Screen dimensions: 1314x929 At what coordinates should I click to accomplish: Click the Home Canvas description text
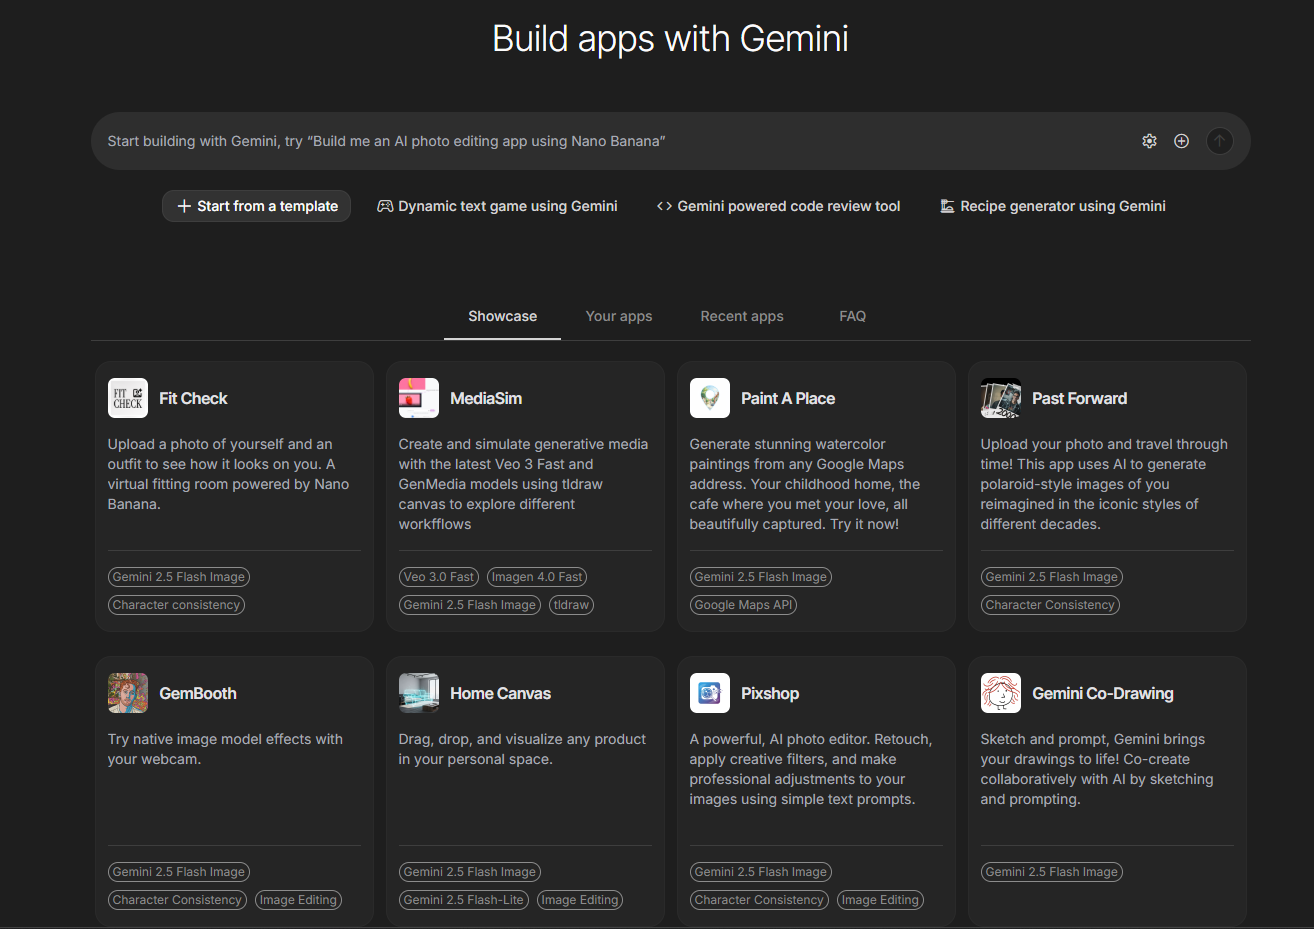click(522, 749)
